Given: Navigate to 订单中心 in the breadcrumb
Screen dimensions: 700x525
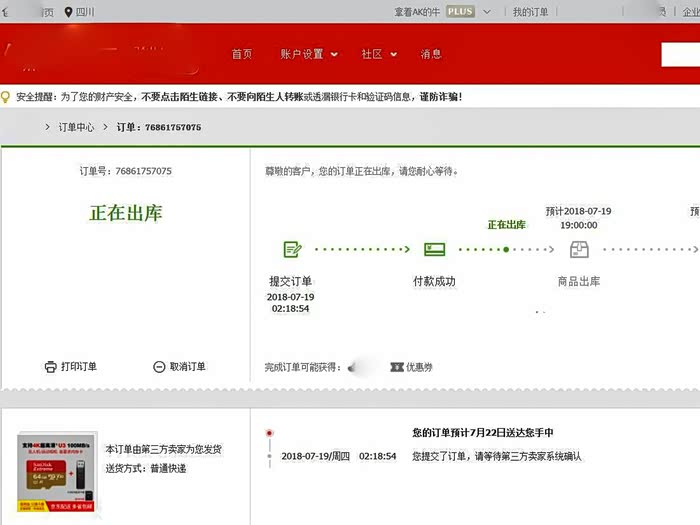Looking at the screenshot, I should 77,127.
